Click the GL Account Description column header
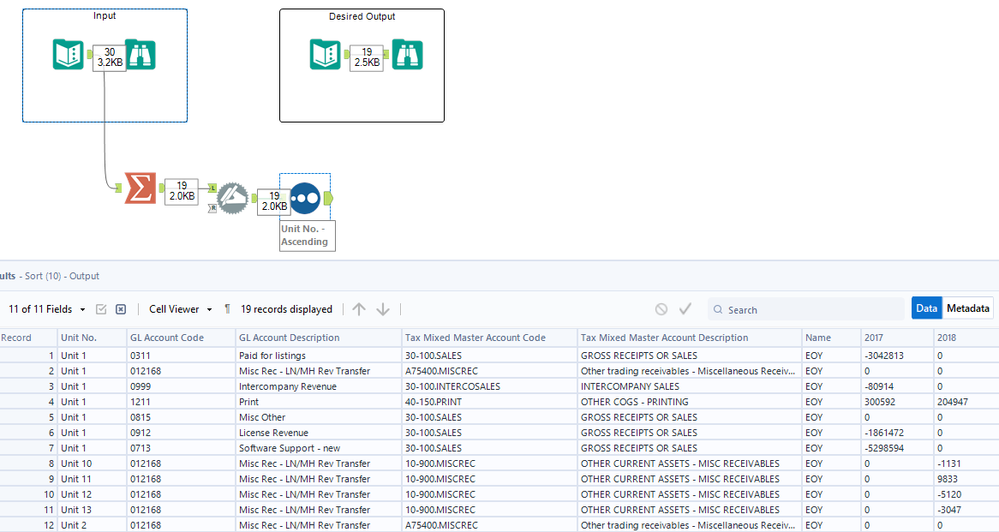999x532 pixels. point(319,338)
